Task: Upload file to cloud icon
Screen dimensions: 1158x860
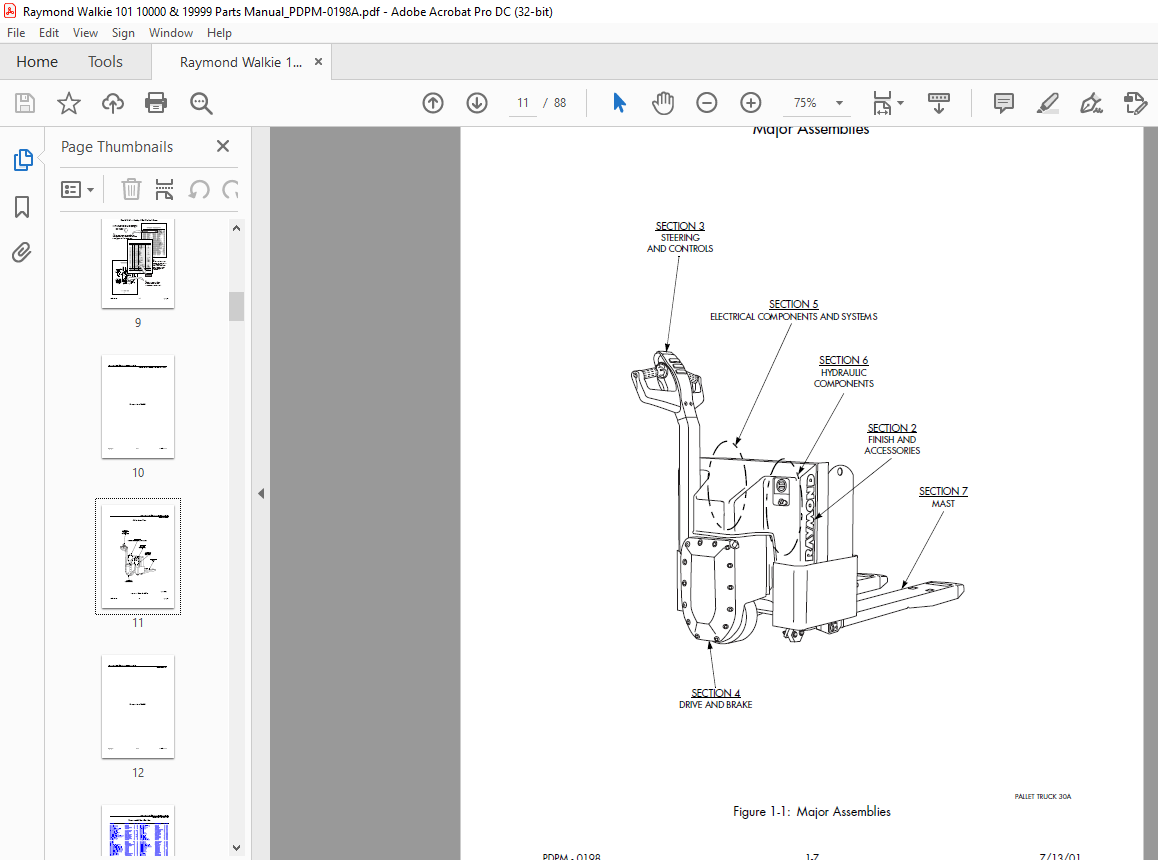Action: 112,103
